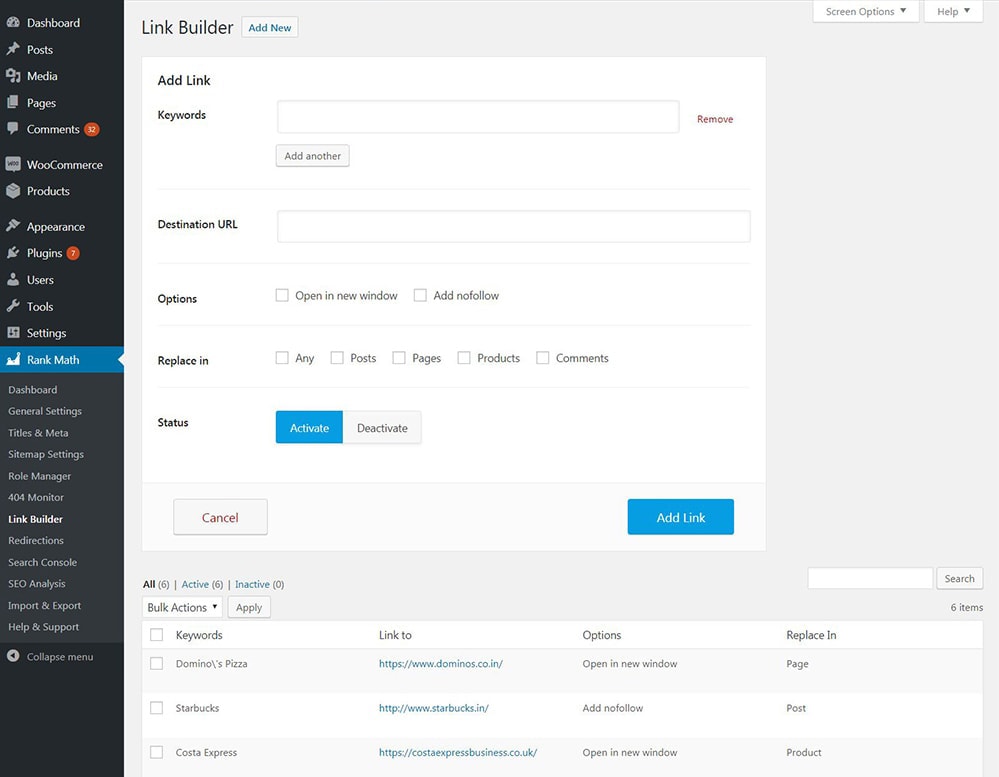The height and width of the screenshot is (777, 999).
Task: Click the WooCommerce sidebar icon
Action: pos(12,164)
